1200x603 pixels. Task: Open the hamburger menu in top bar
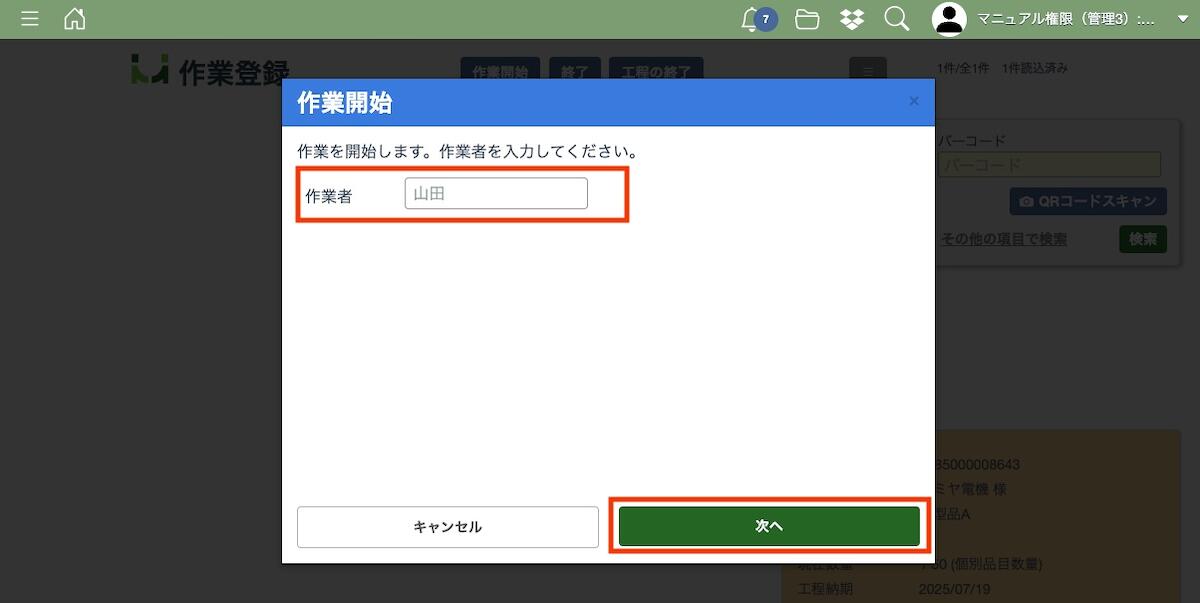pos(30,19)
